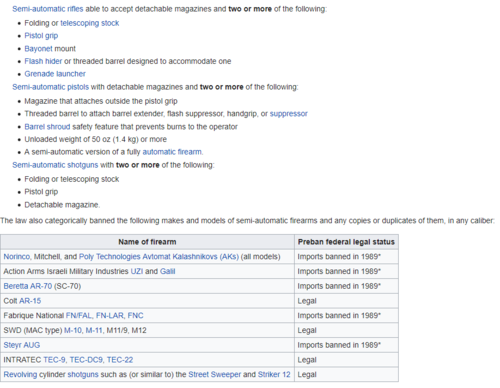Click 'Imports banned in 1989' in Beretta row
Viewport: 500px width, 388px height.
(339, 286)
